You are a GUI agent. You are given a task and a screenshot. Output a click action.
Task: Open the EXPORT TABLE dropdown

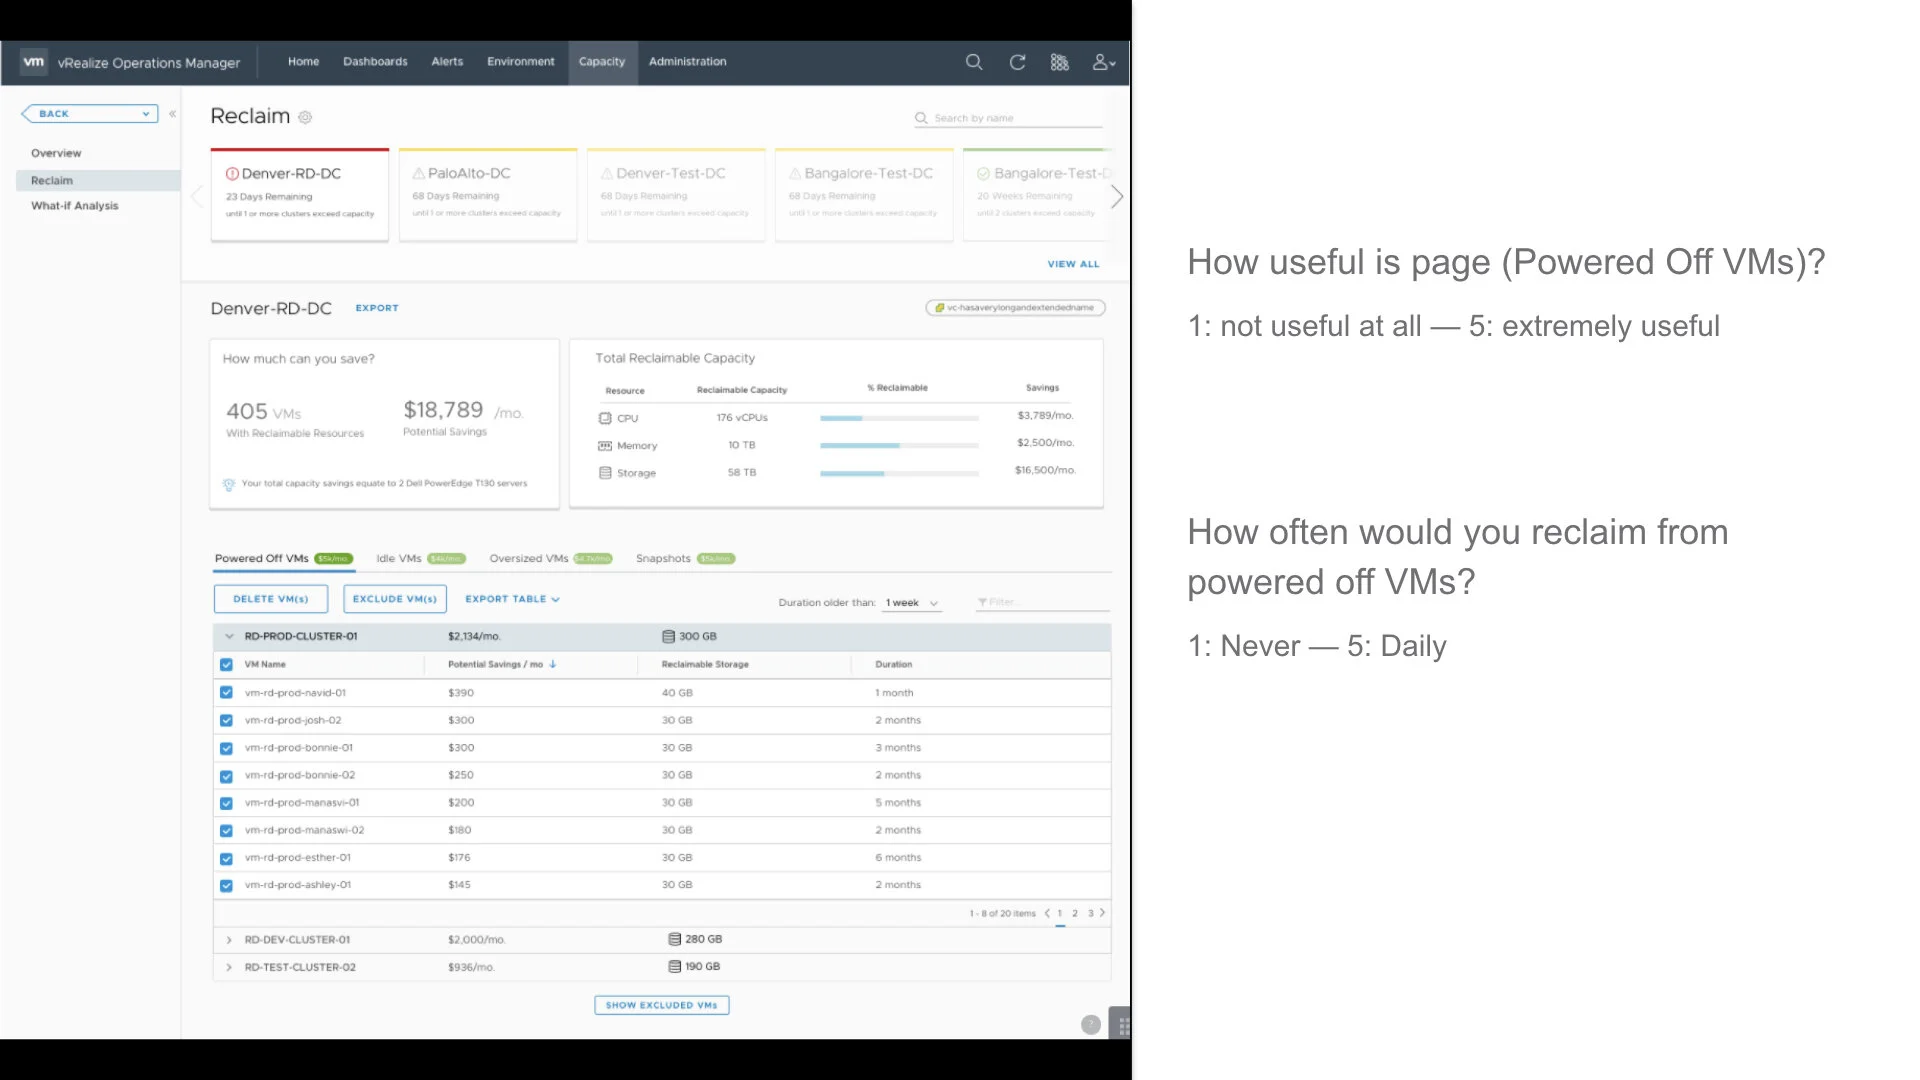(512, 599)
